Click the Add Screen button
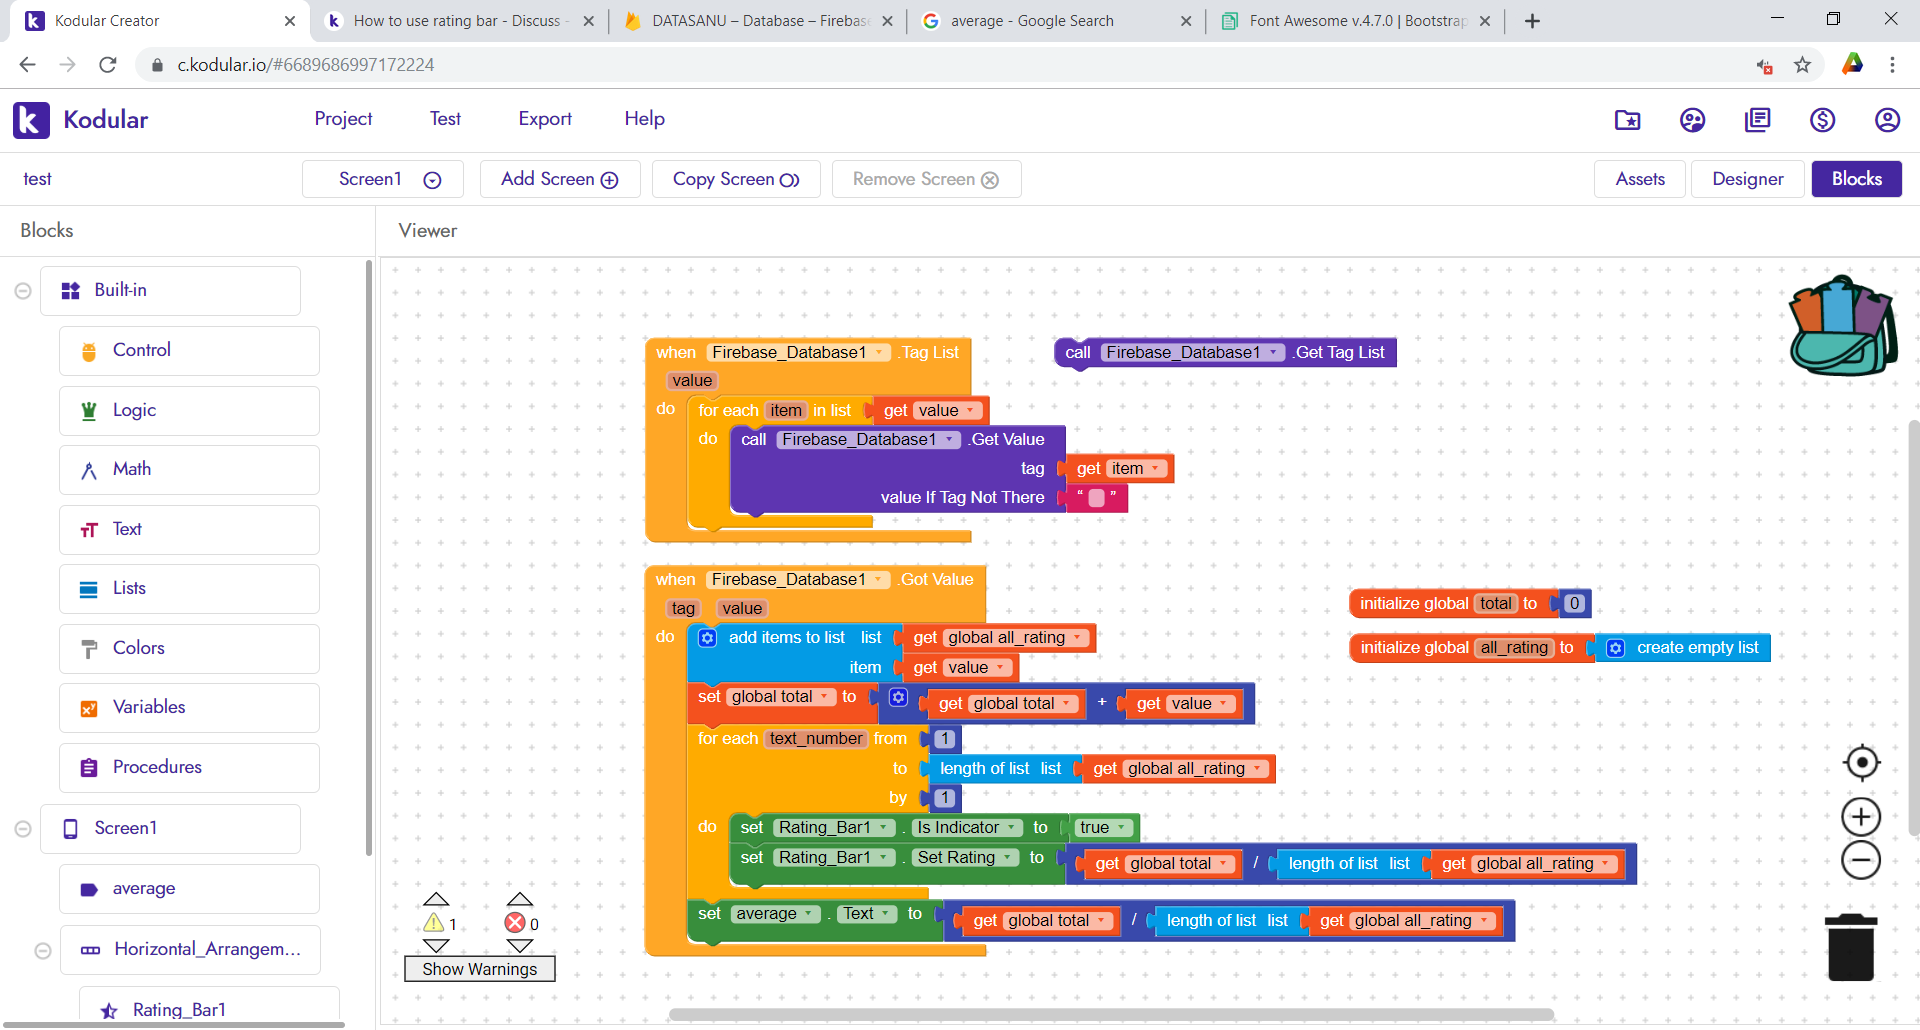 [x=559, y=179]
